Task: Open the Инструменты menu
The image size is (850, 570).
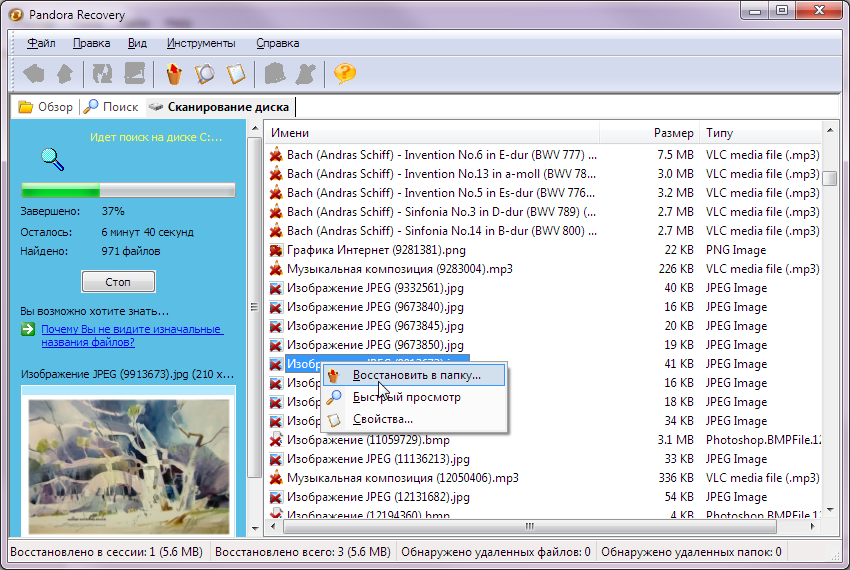Action: point(201,44)
